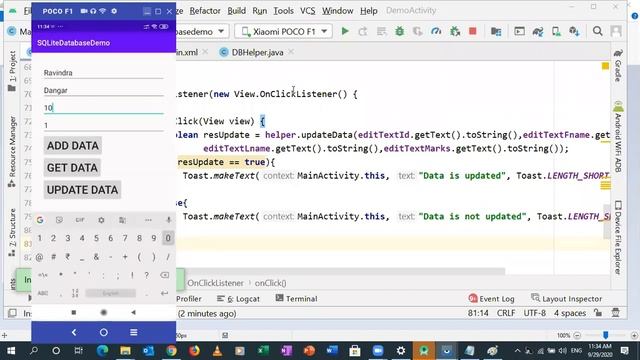Click the marks field showing 10
640x360 pixels.
104,108
